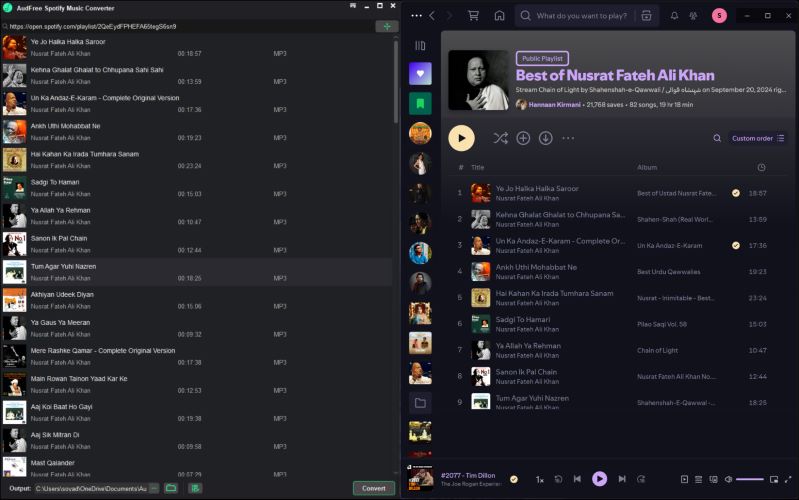The image size is (799, 500).
Task: Click the Spotify search input field
Action: coord(581,16)
